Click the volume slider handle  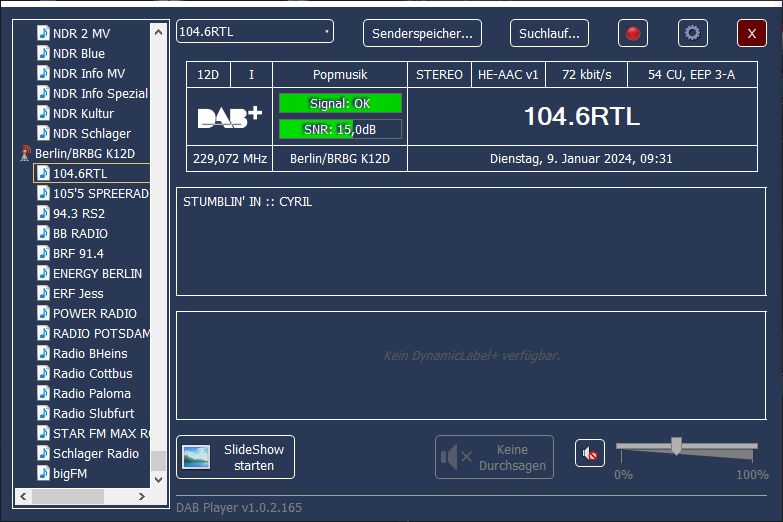point(676,446)
